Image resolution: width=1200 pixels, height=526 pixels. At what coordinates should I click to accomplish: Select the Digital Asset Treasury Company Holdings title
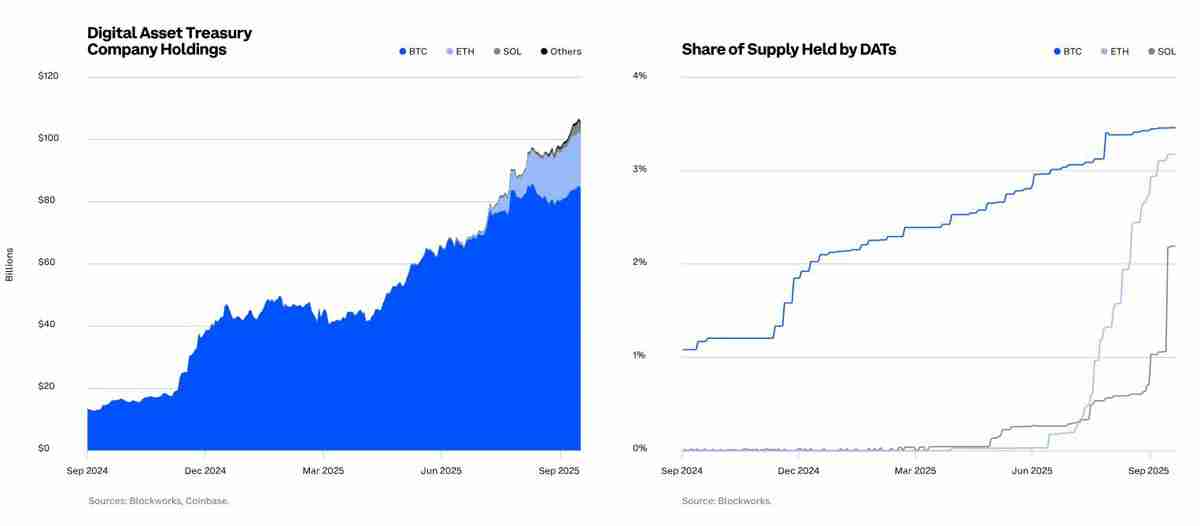pos(169,41)
